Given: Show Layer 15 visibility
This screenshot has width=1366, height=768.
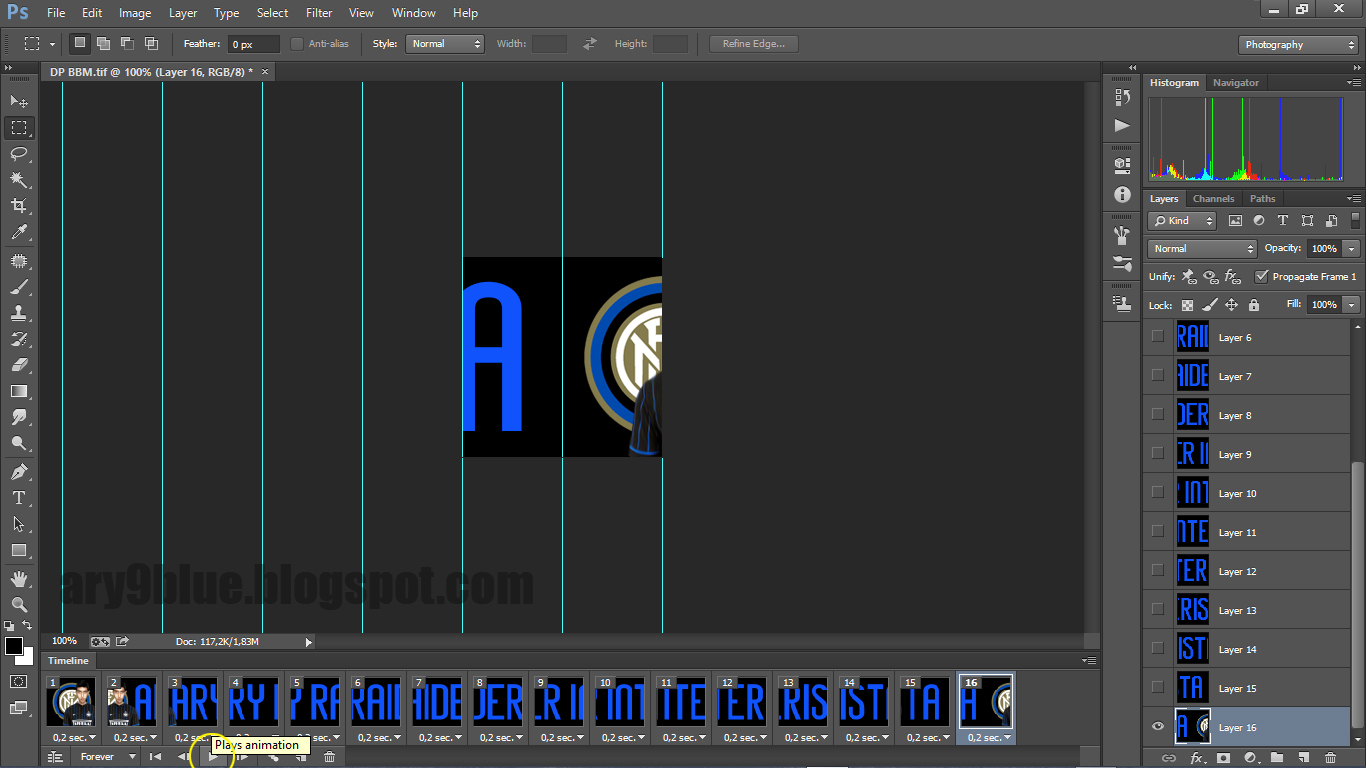Looking at the screenshot, I should [x=1158, y=687].
